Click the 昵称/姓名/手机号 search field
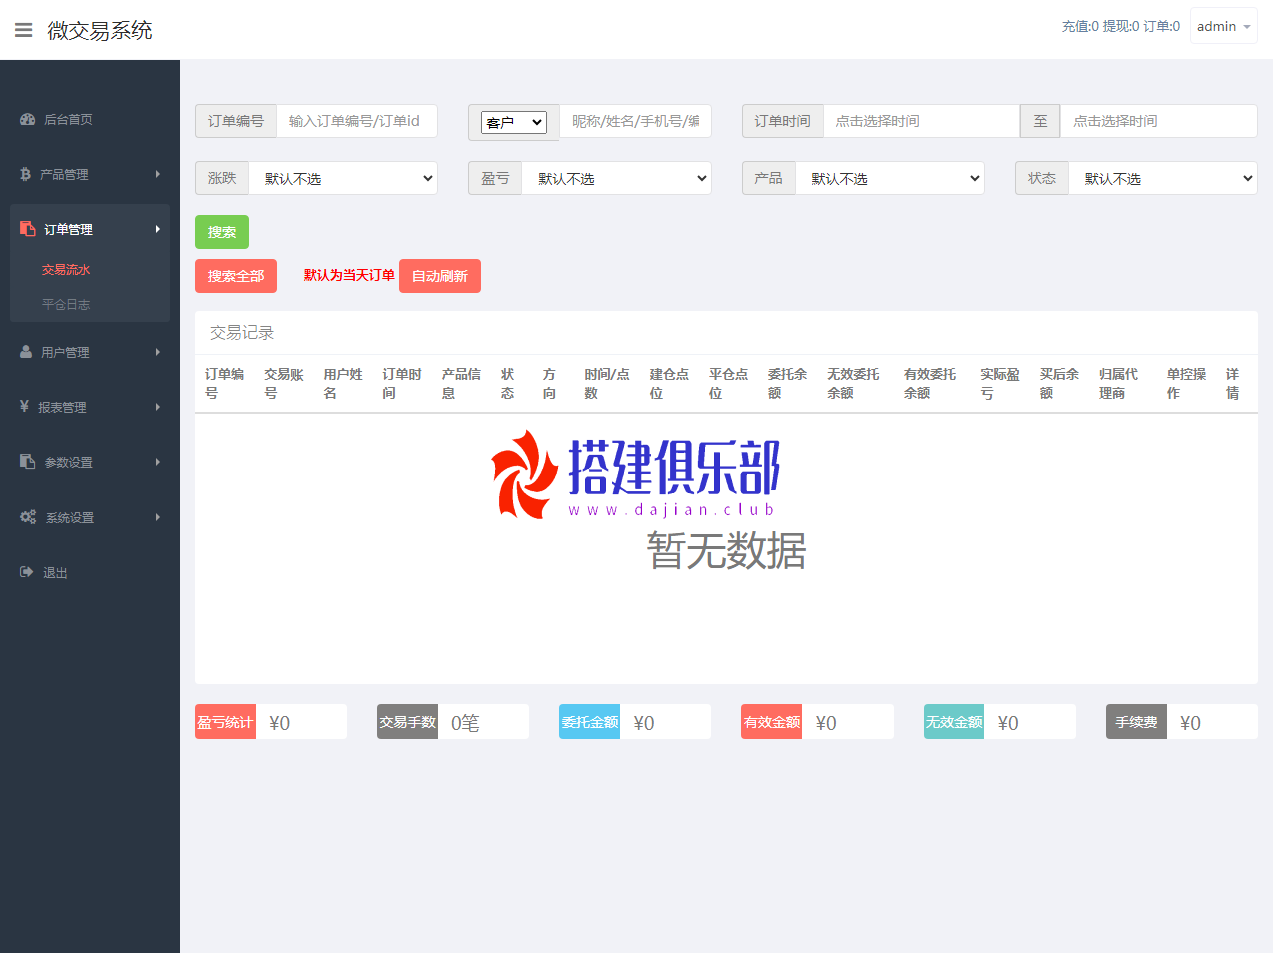This screenshot has height=953, width=1273. 635,121
